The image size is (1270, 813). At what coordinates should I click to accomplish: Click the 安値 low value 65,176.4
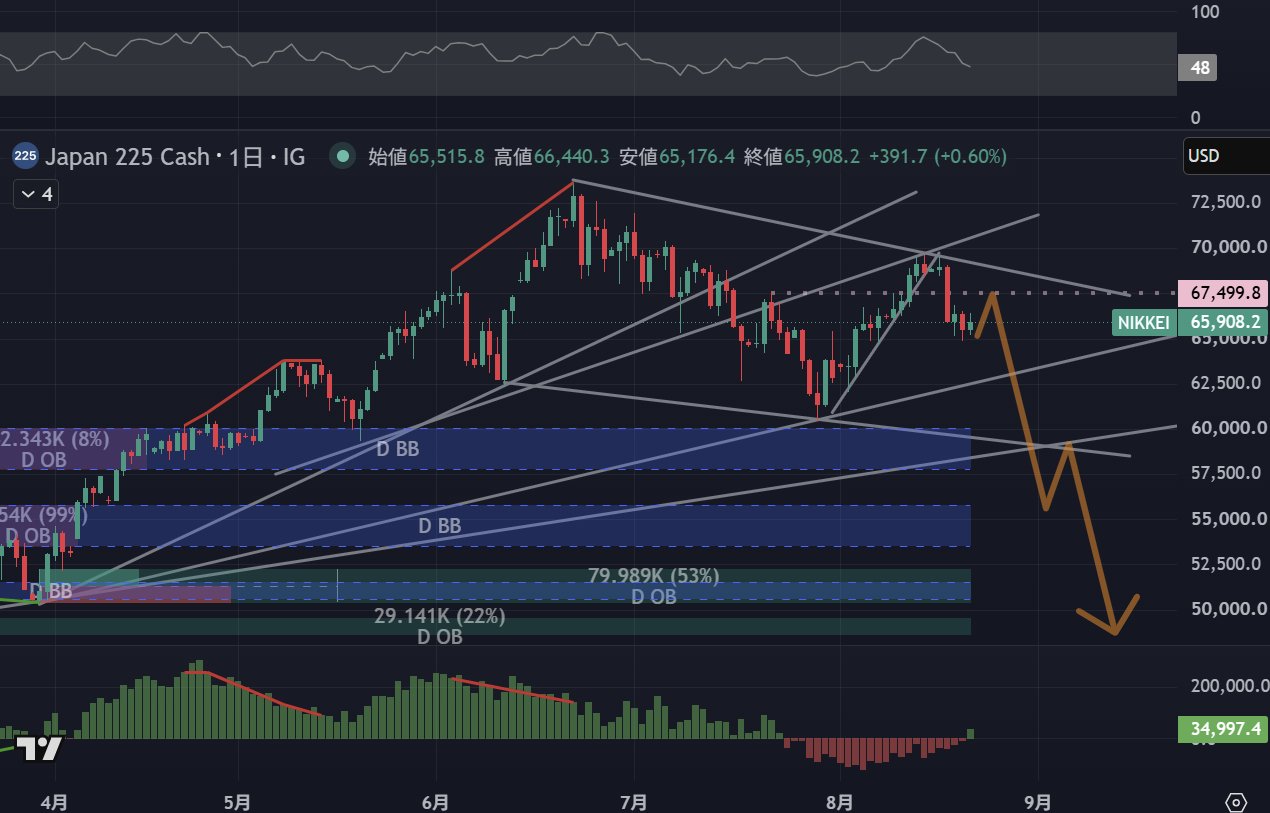tap(697, 156)
